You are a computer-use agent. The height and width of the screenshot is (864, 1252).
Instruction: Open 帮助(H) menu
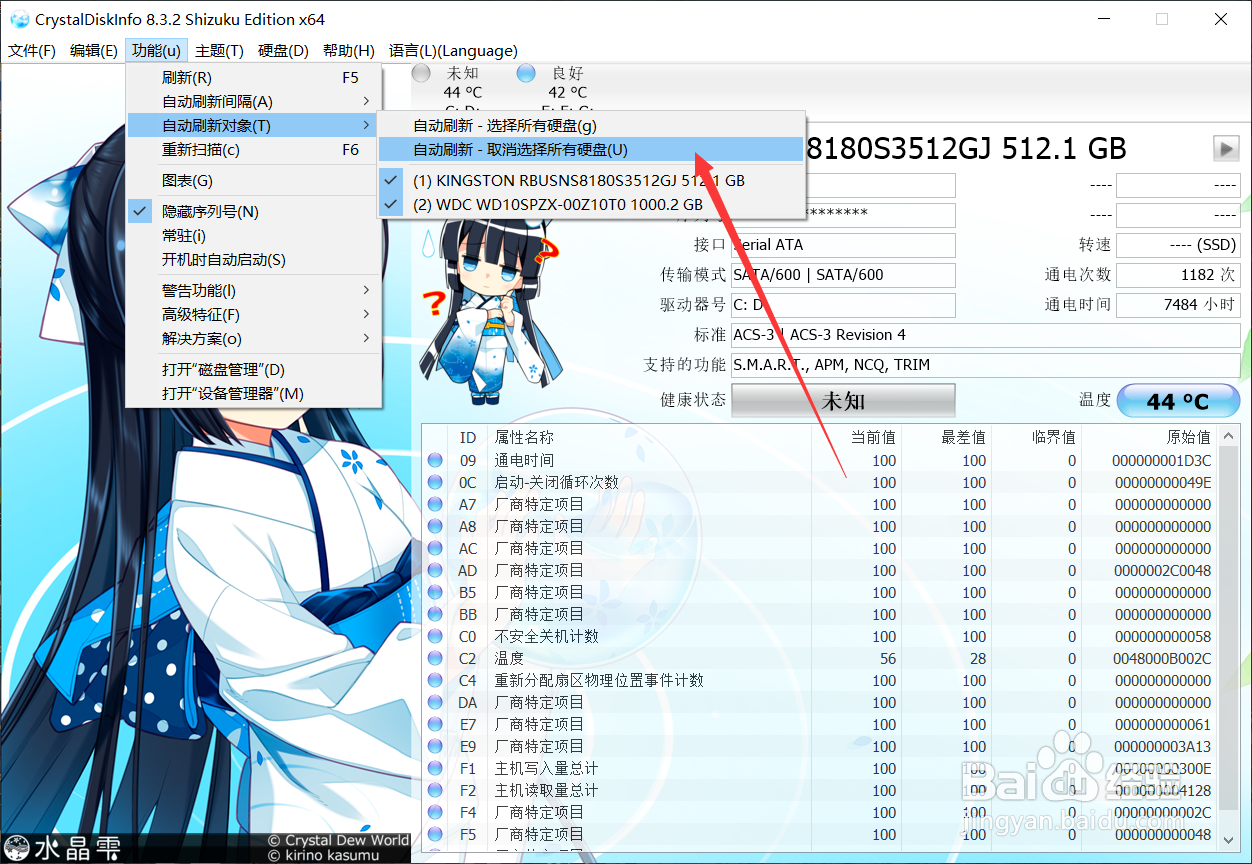(349, 51)
